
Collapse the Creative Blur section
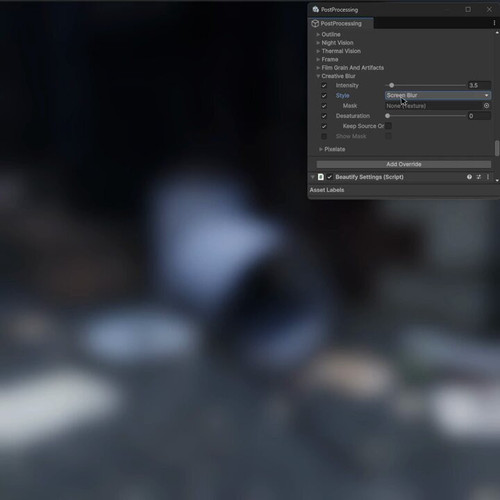pos(318,76)
